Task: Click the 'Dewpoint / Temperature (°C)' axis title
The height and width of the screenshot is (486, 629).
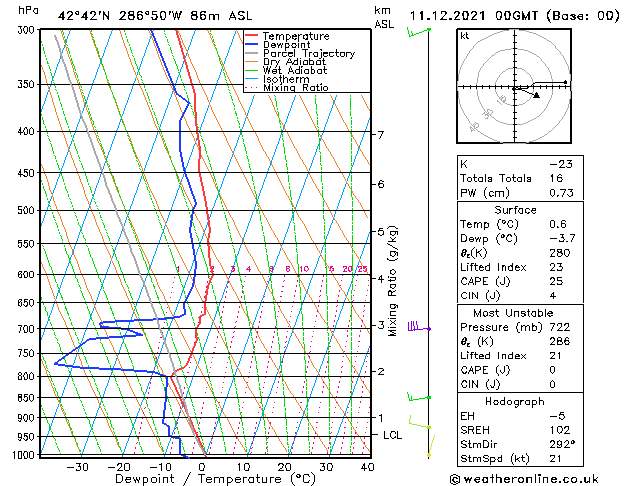Action: (215, 479)
